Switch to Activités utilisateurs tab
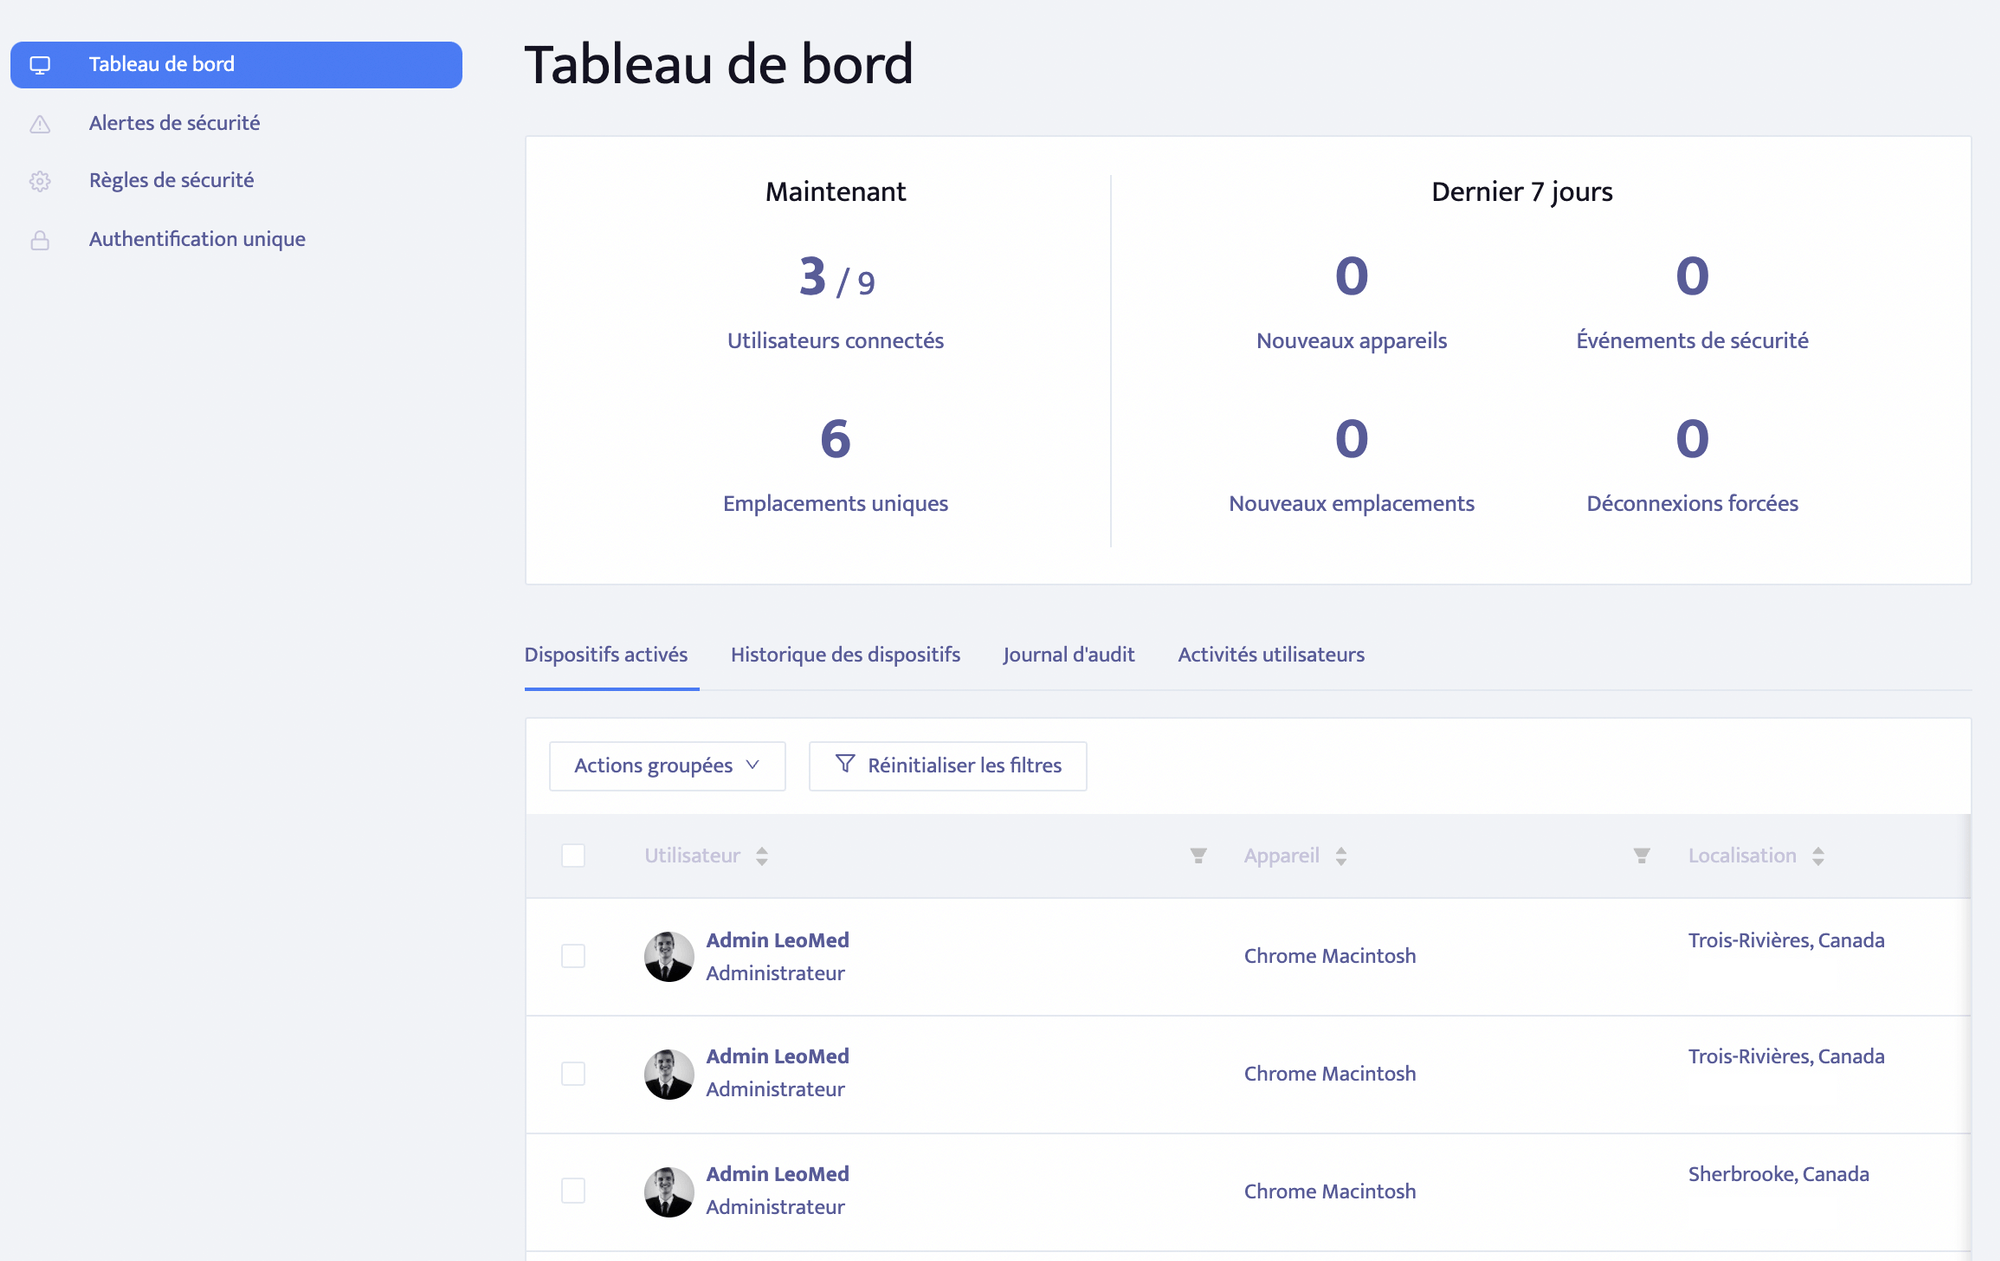The height and width of the screenshot is (1261, 2000). click(1270, 655)
